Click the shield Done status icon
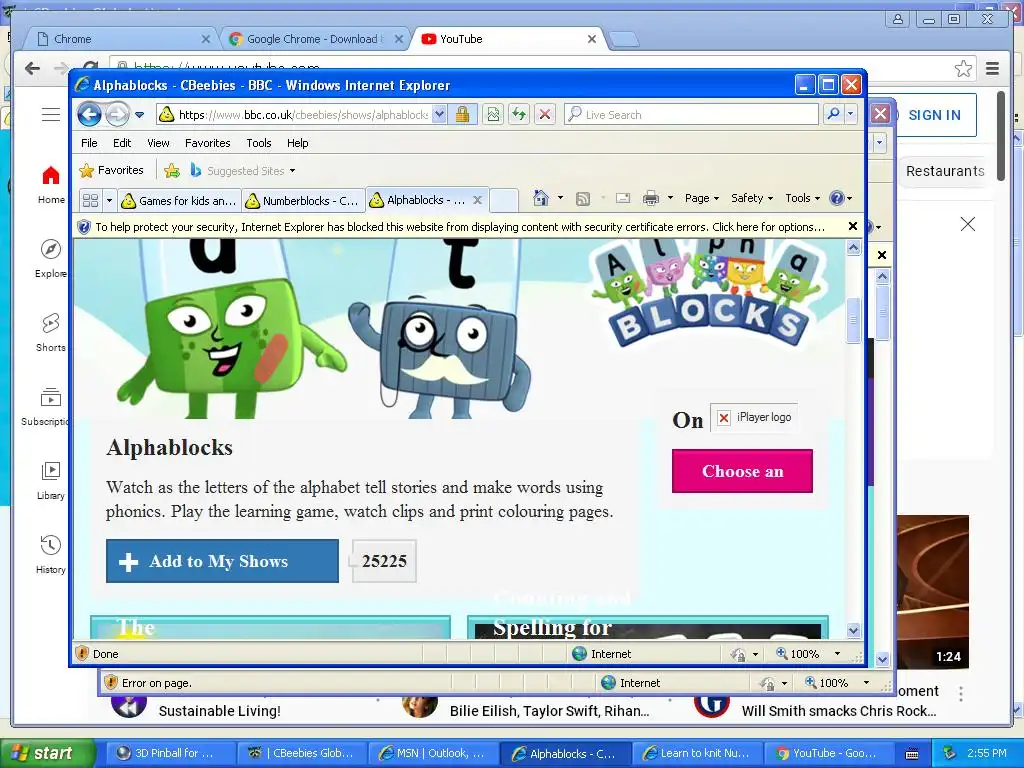 tap(82, 654)
